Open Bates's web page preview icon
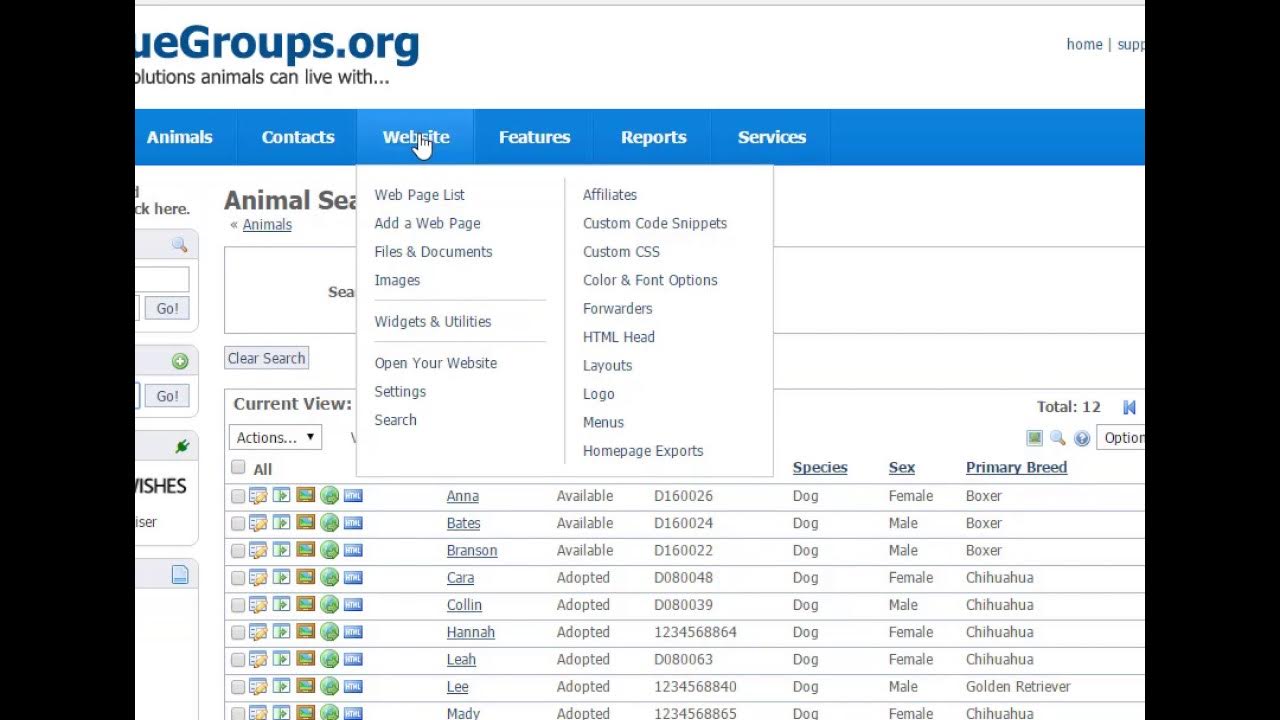 click(281, 521)
